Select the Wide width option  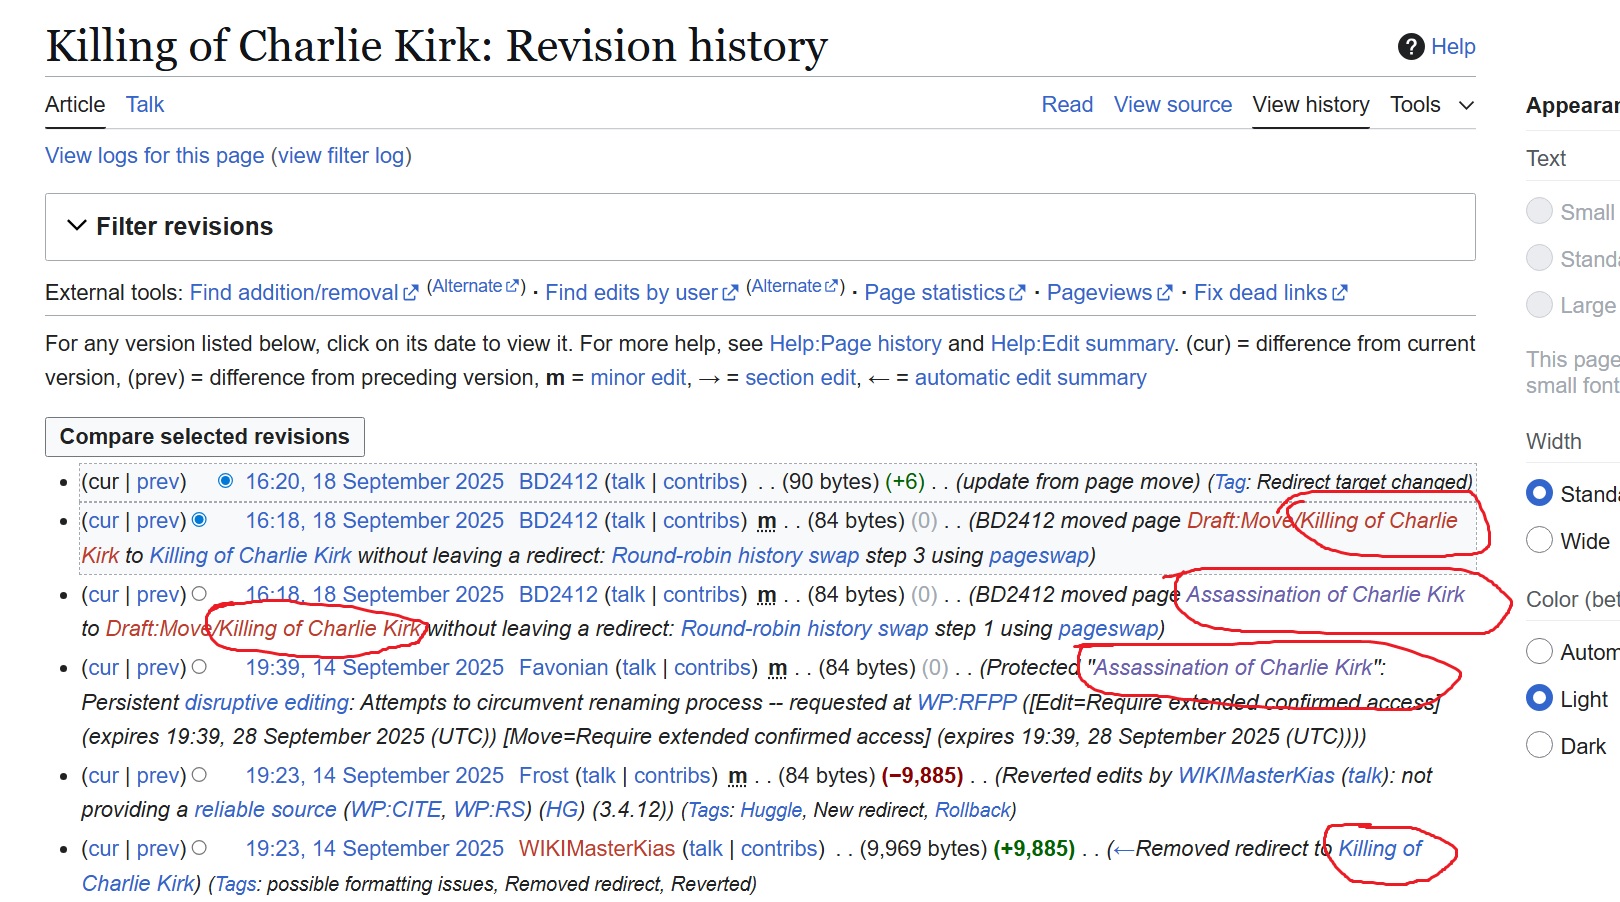point(1540,541)
